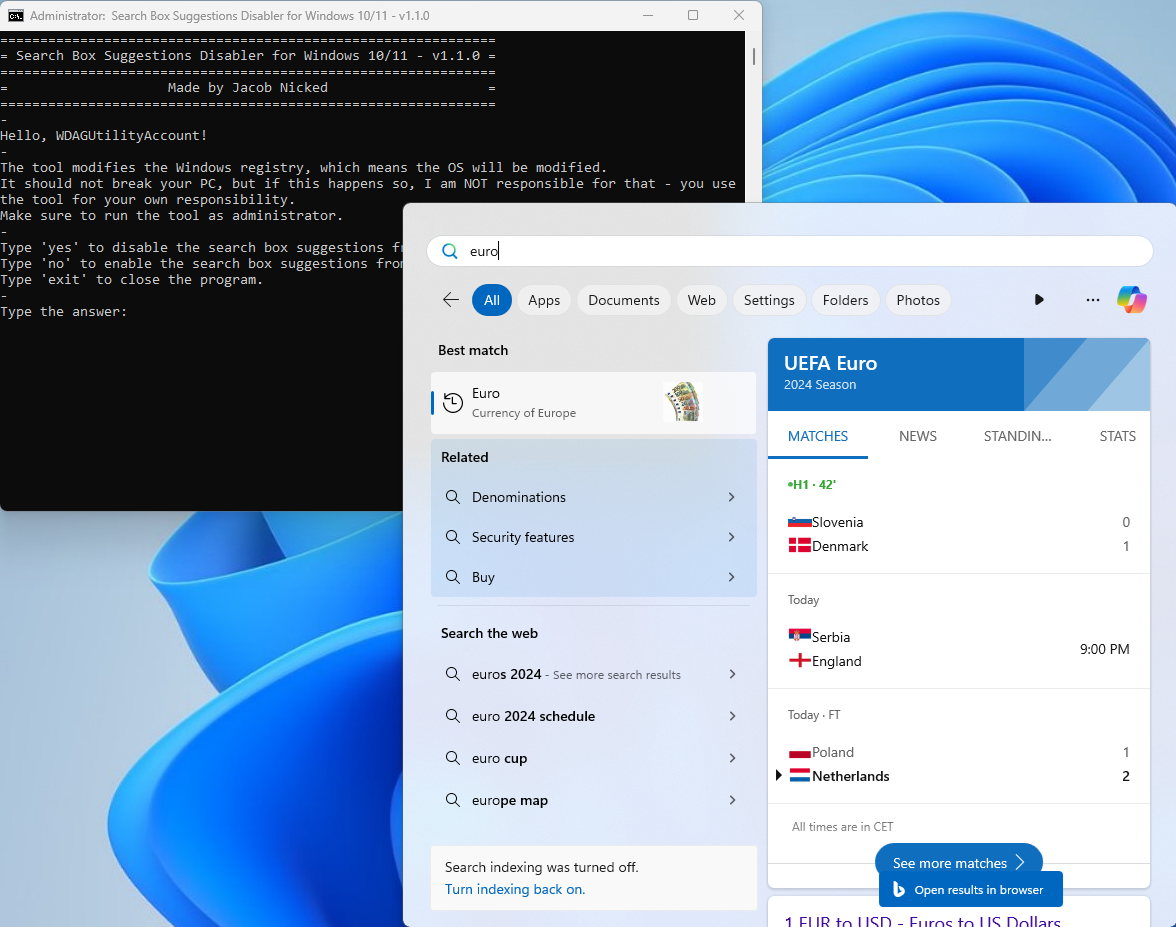Click search icon beside euro cup
Viewport: 1176px width, 927px height.
tap(452, 758)
